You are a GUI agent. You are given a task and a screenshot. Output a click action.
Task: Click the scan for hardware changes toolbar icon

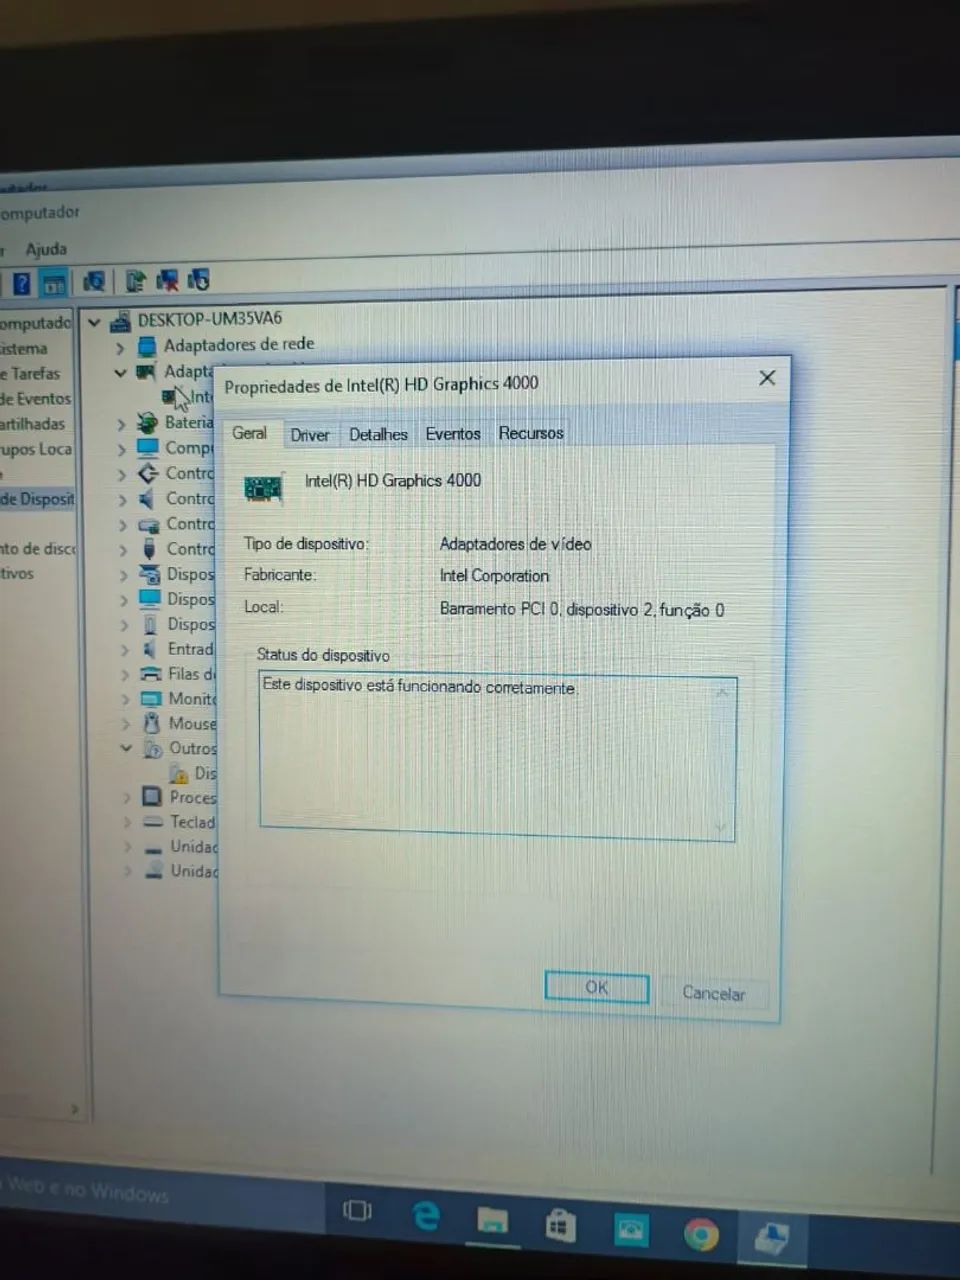coord(95,281)
